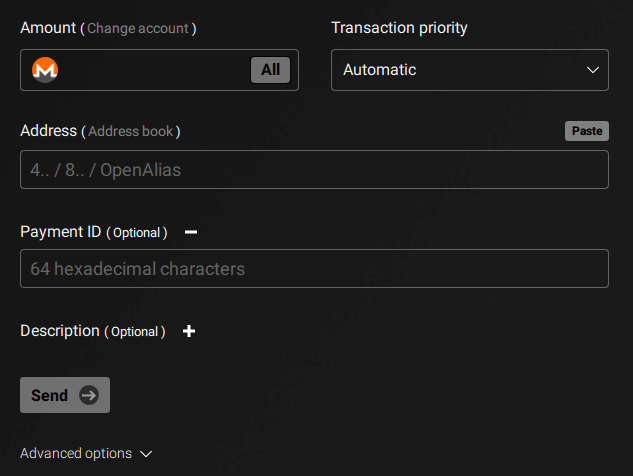Screen dimensions: 633x476
Task: Open the Address book link
Action: 131,131
